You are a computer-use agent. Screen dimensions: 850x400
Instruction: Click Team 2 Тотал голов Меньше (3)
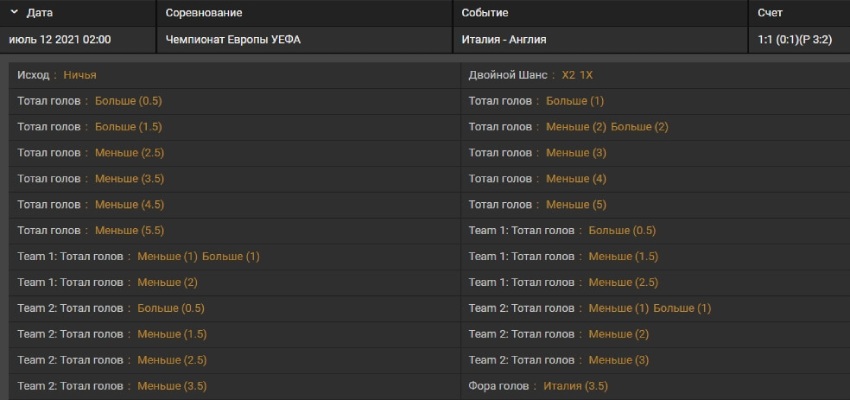[x=619, y=360]
